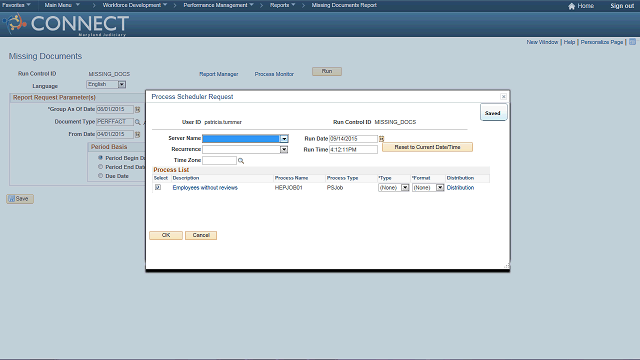The width and height of the screenshot is (640, 360).
Task: Click the Run Date input field
Action: (353, 139)
